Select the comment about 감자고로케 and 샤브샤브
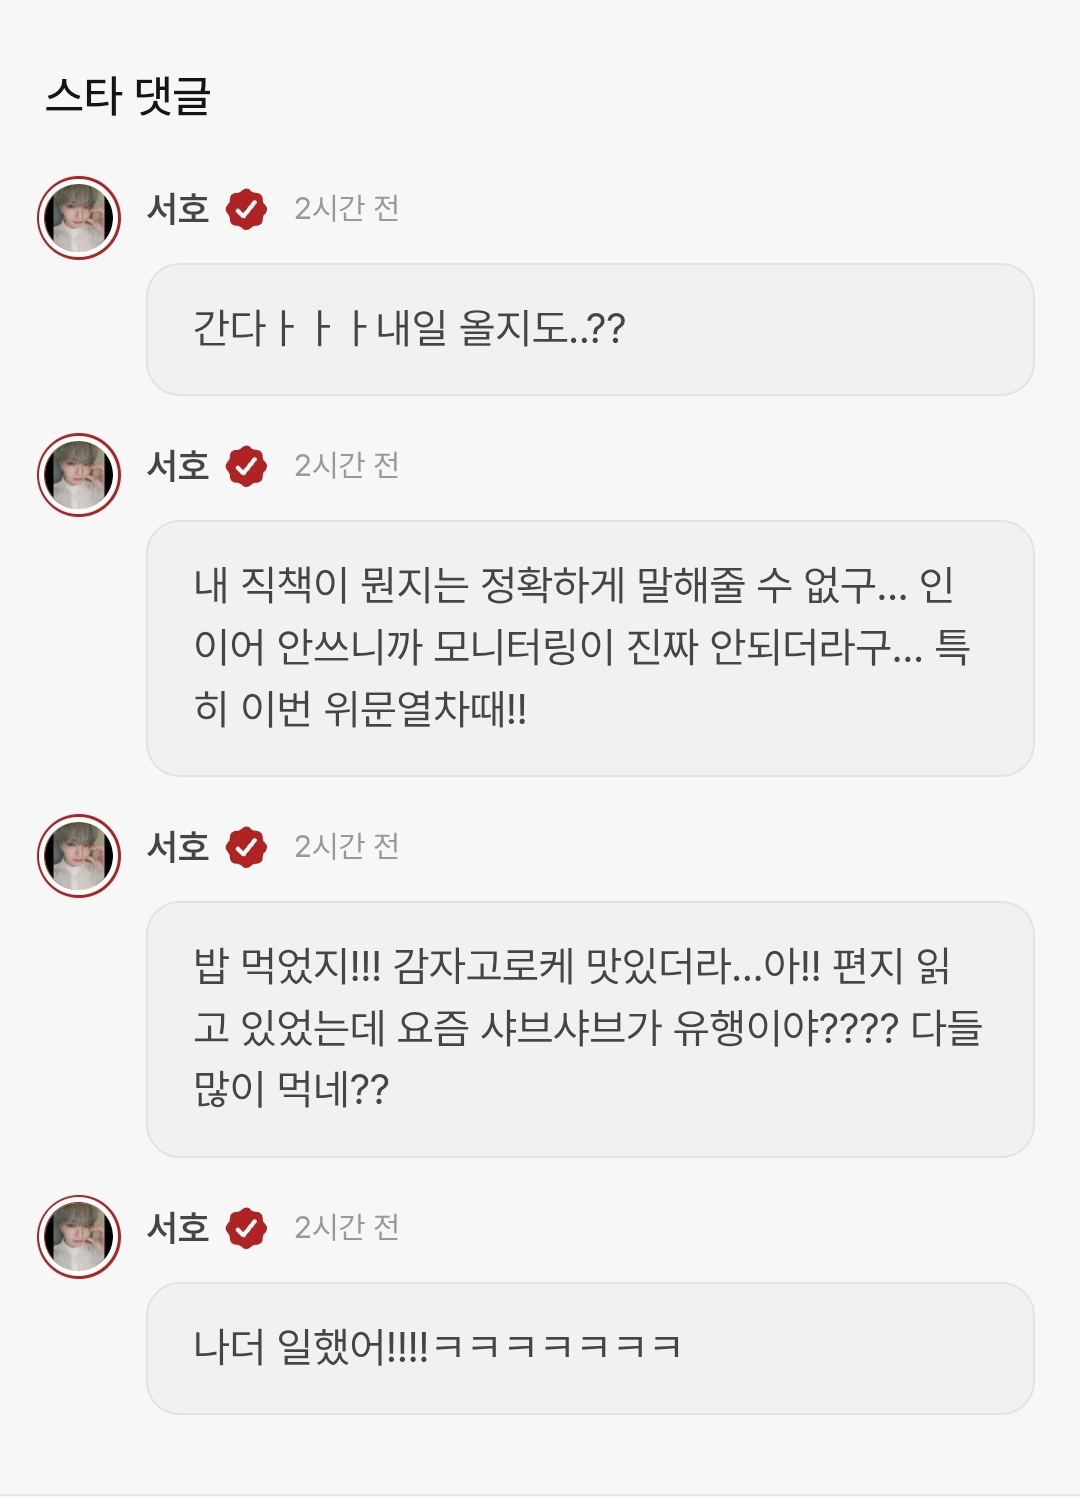 point(590,1029)
